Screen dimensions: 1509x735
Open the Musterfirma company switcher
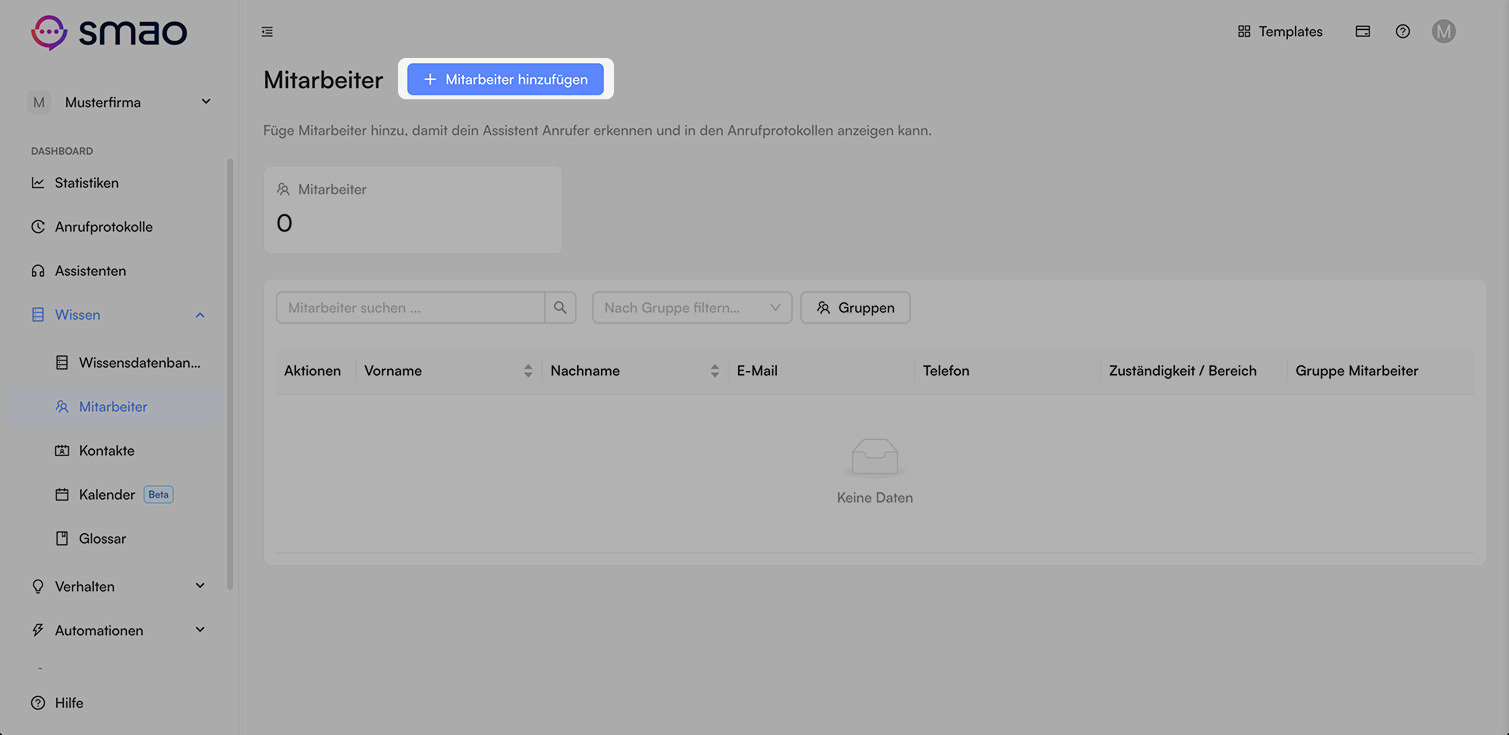(120, 102)
